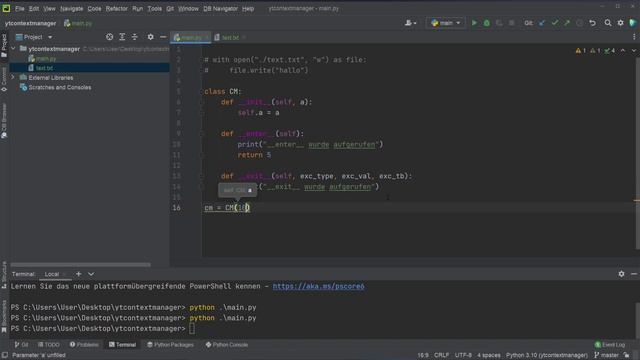Click the Git commit checkmark icon
640x360 pixels.
click(554, 23)
